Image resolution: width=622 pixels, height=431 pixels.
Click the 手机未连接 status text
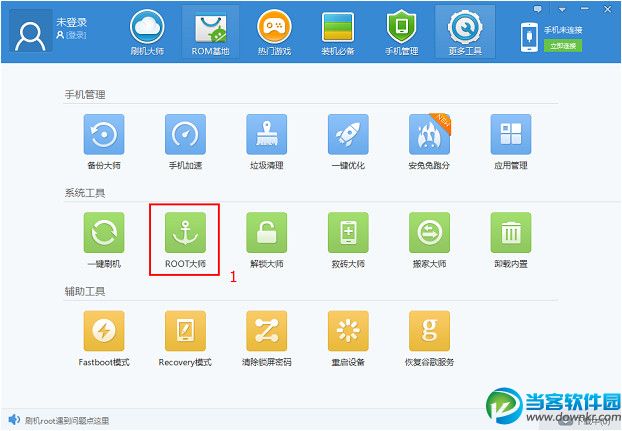point(562,30)
